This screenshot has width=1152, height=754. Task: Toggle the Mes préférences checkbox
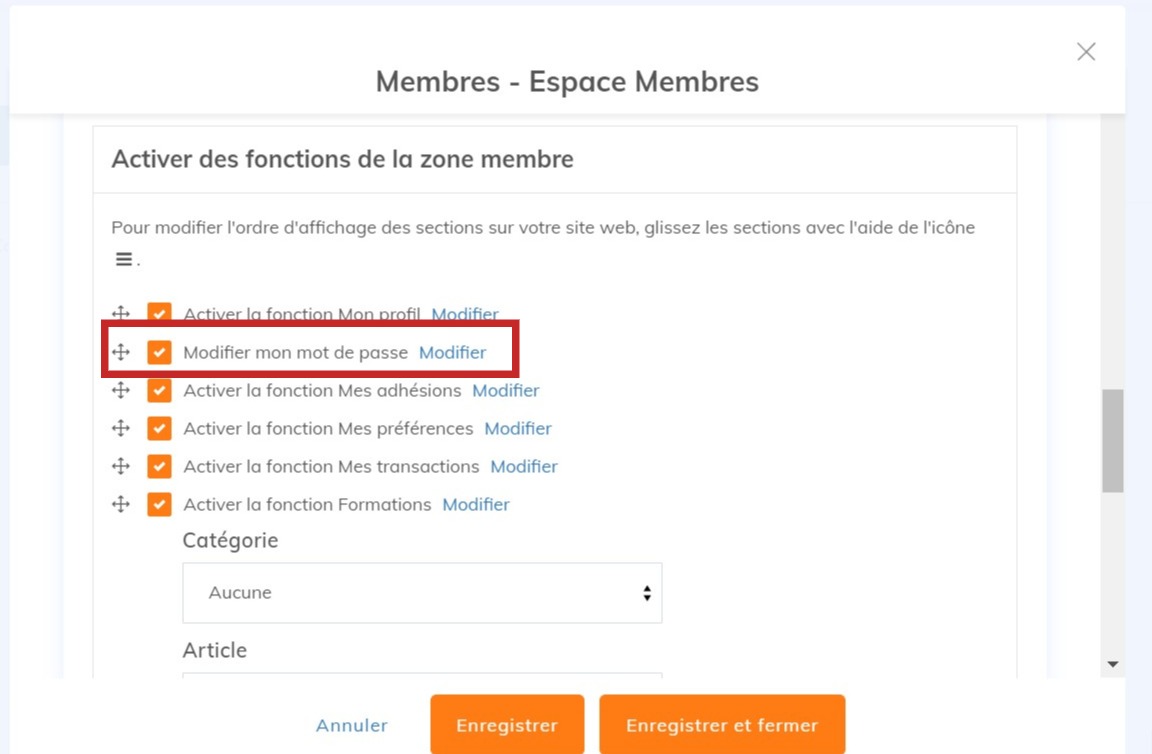pos(159,428)
